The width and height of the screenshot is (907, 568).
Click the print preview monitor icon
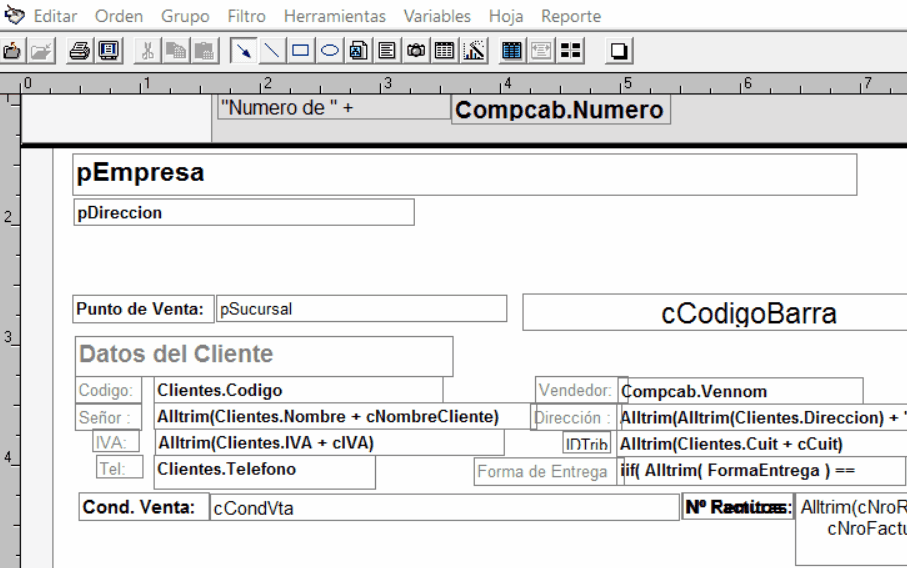pyautogui.click(x=109, y=51)
